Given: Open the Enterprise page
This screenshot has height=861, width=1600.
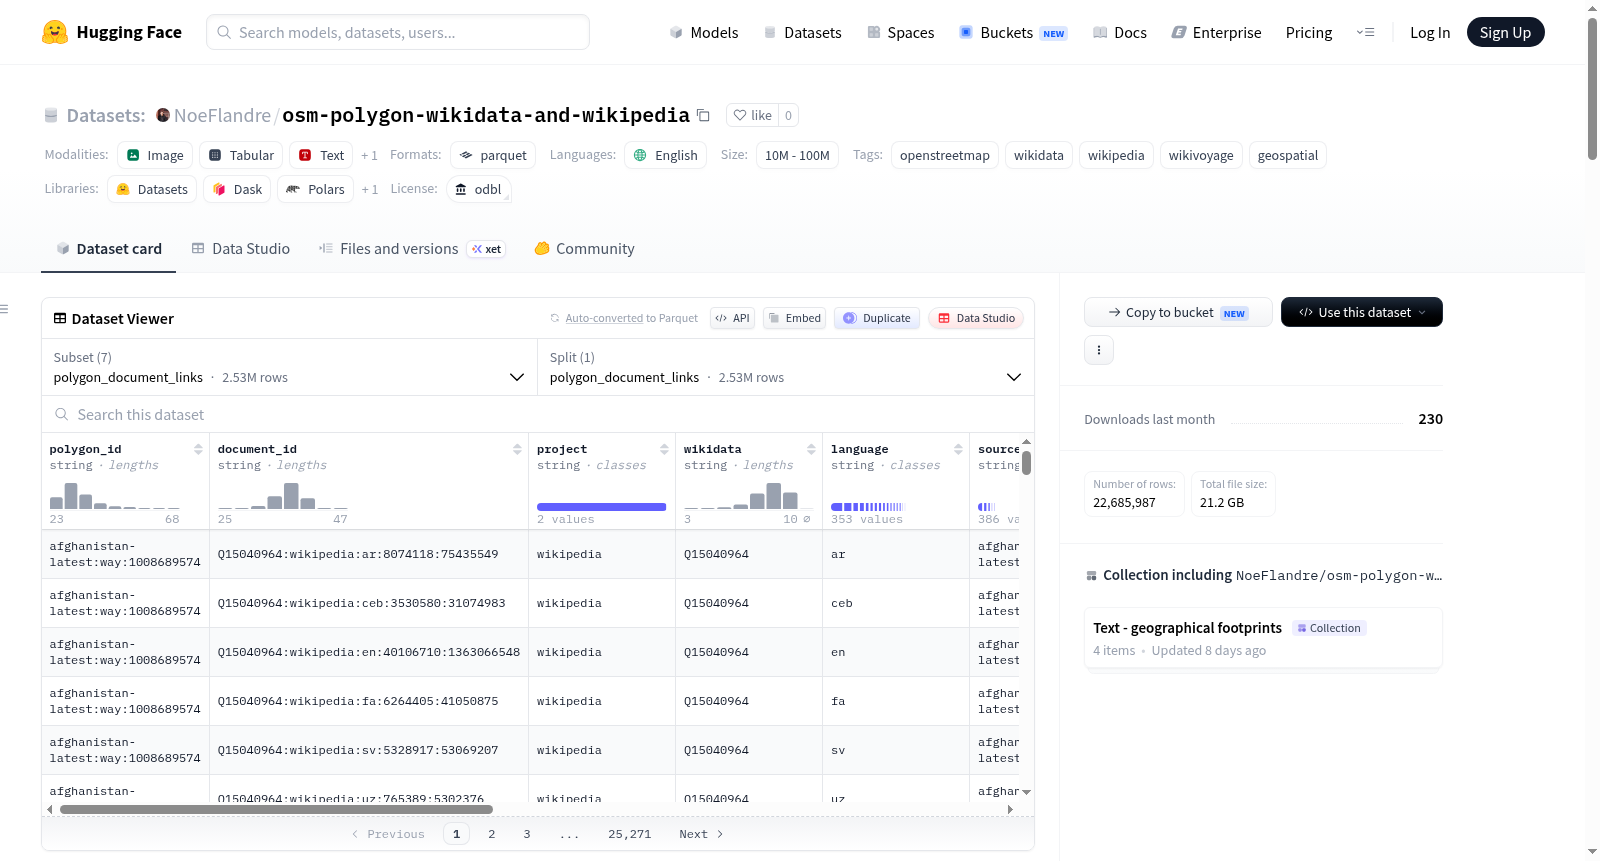Looking at the screenshot, I should pos(1216,32).
